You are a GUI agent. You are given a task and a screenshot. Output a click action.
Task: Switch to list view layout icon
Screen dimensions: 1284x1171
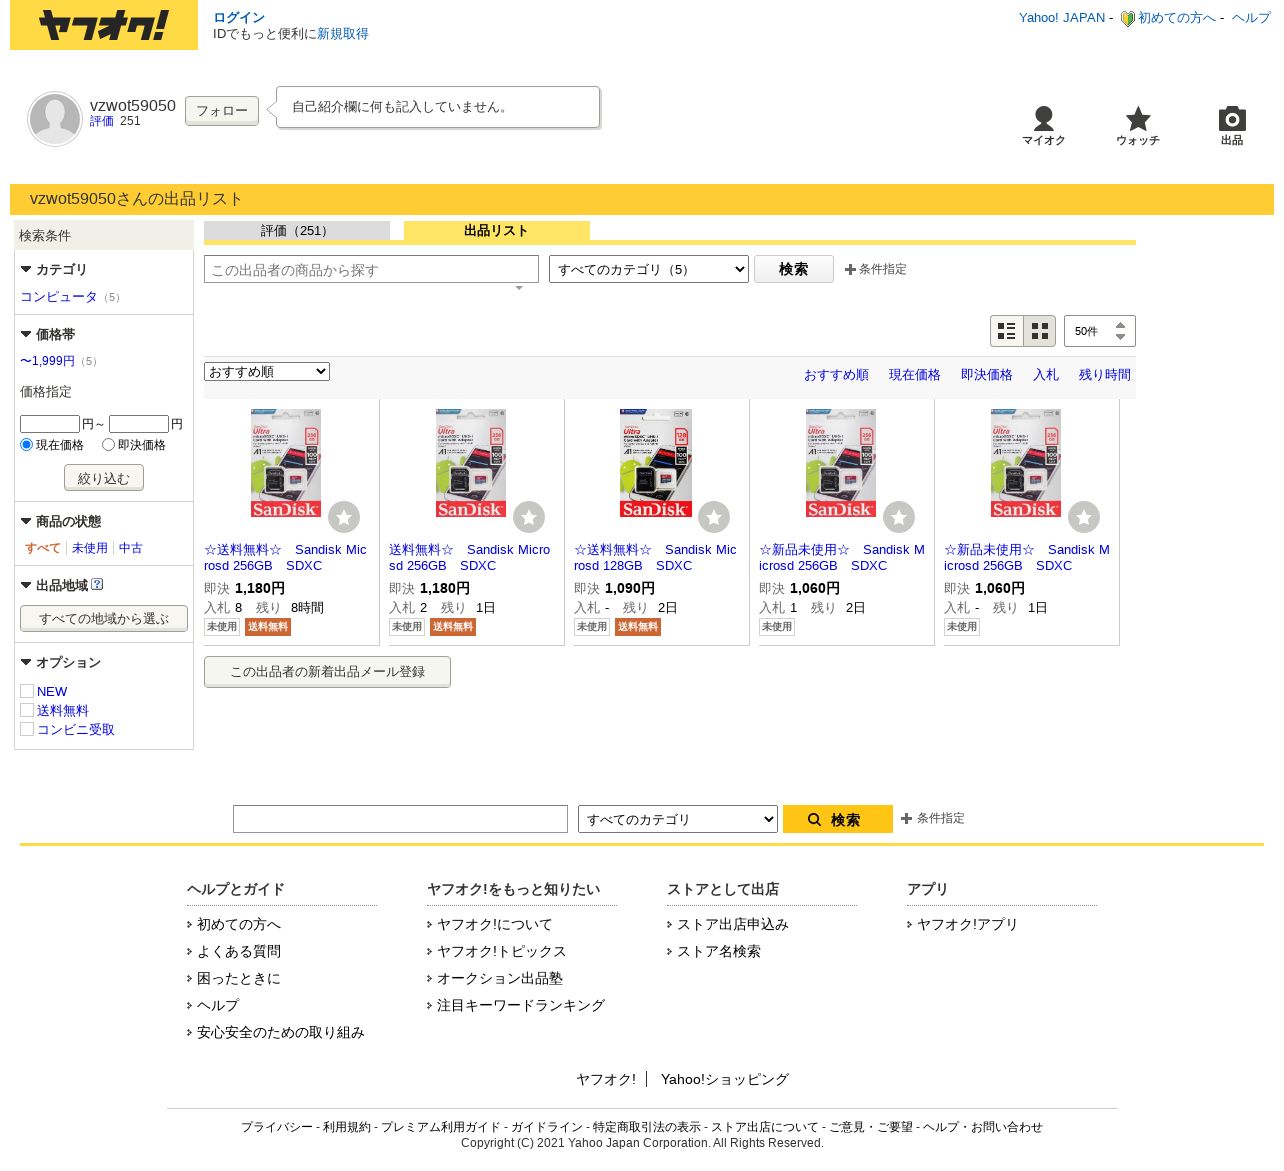click(1007, 331)
